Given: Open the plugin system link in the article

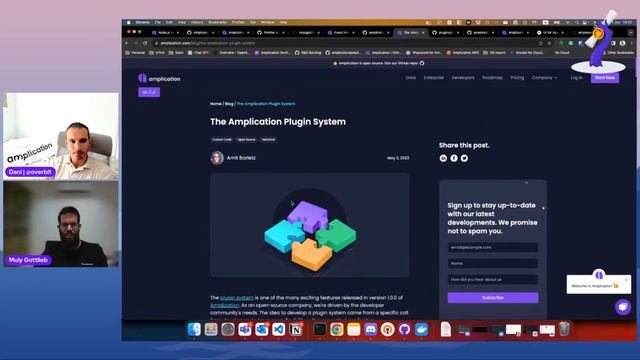Looking at the screenshot, I should 237,298.
